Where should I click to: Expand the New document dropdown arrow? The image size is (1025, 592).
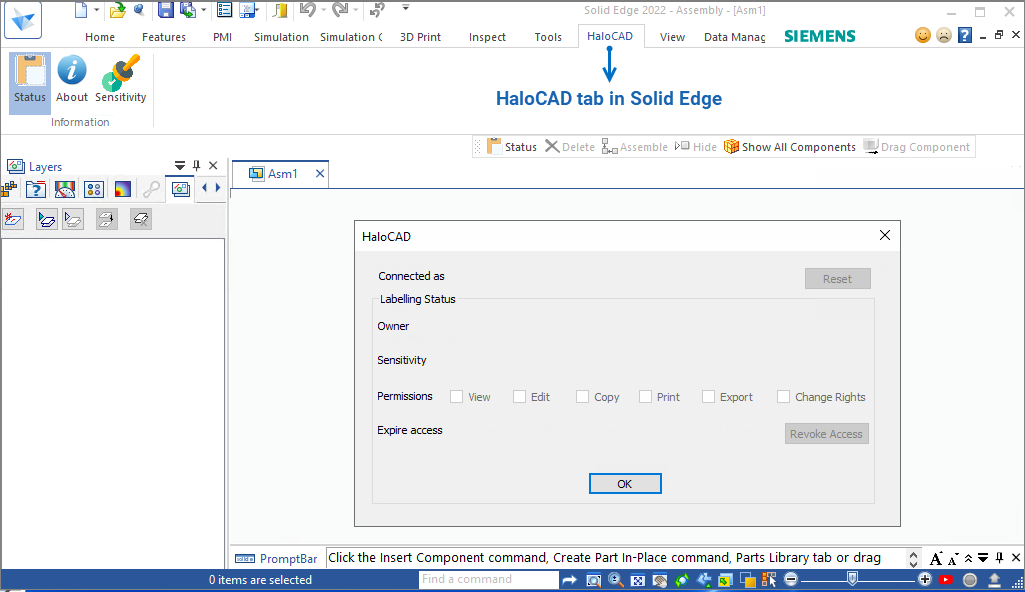97,10
